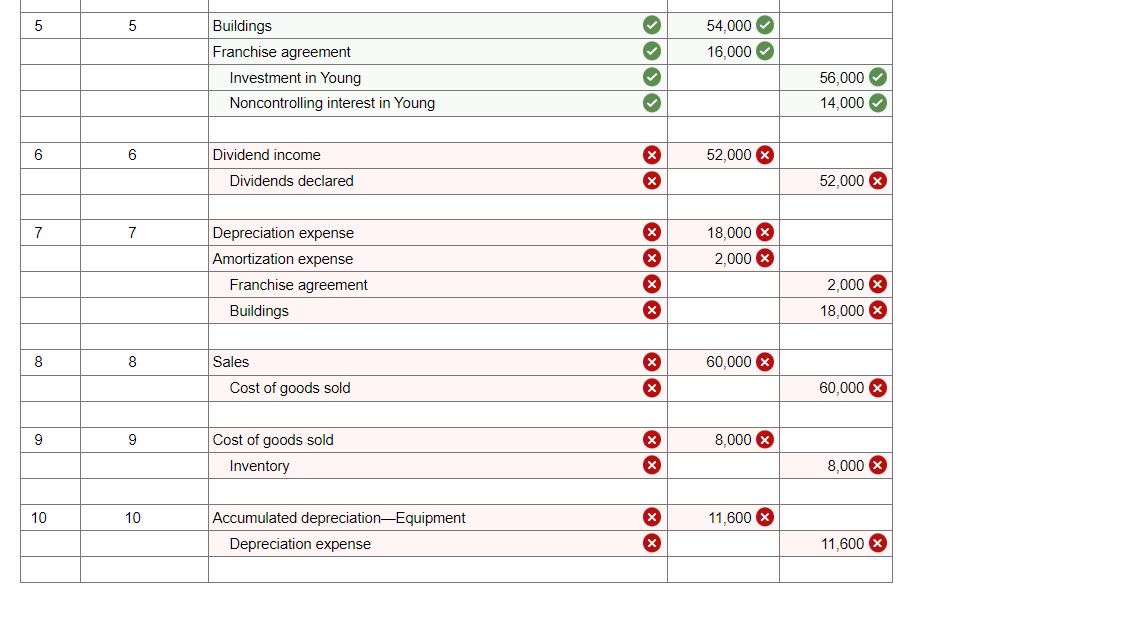Viewport: 1126px width, 619px height.
Task: Select the Cost of goods sold debit row in entry 9
Action: click(x=437, y=439)
